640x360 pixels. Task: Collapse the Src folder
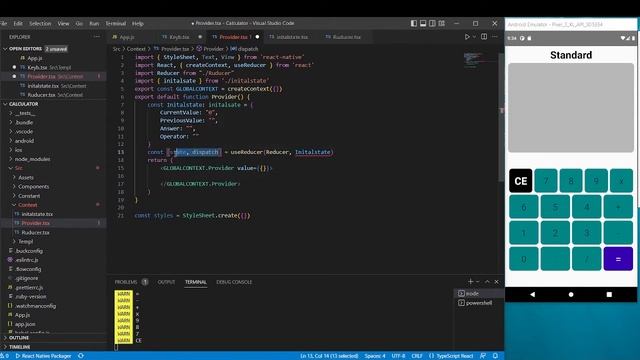(19, 168)
